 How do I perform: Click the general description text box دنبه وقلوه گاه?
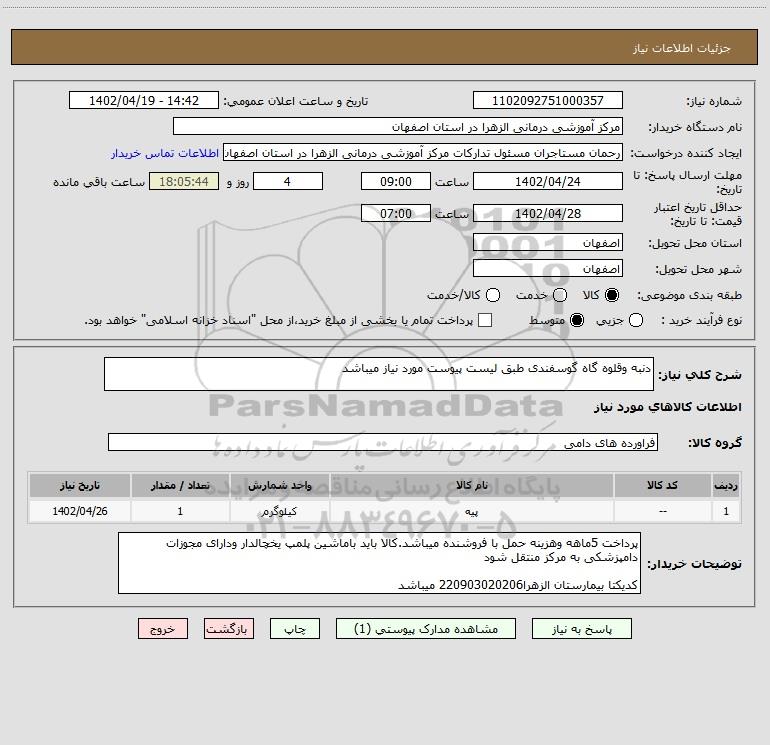(x=379, y=374)
